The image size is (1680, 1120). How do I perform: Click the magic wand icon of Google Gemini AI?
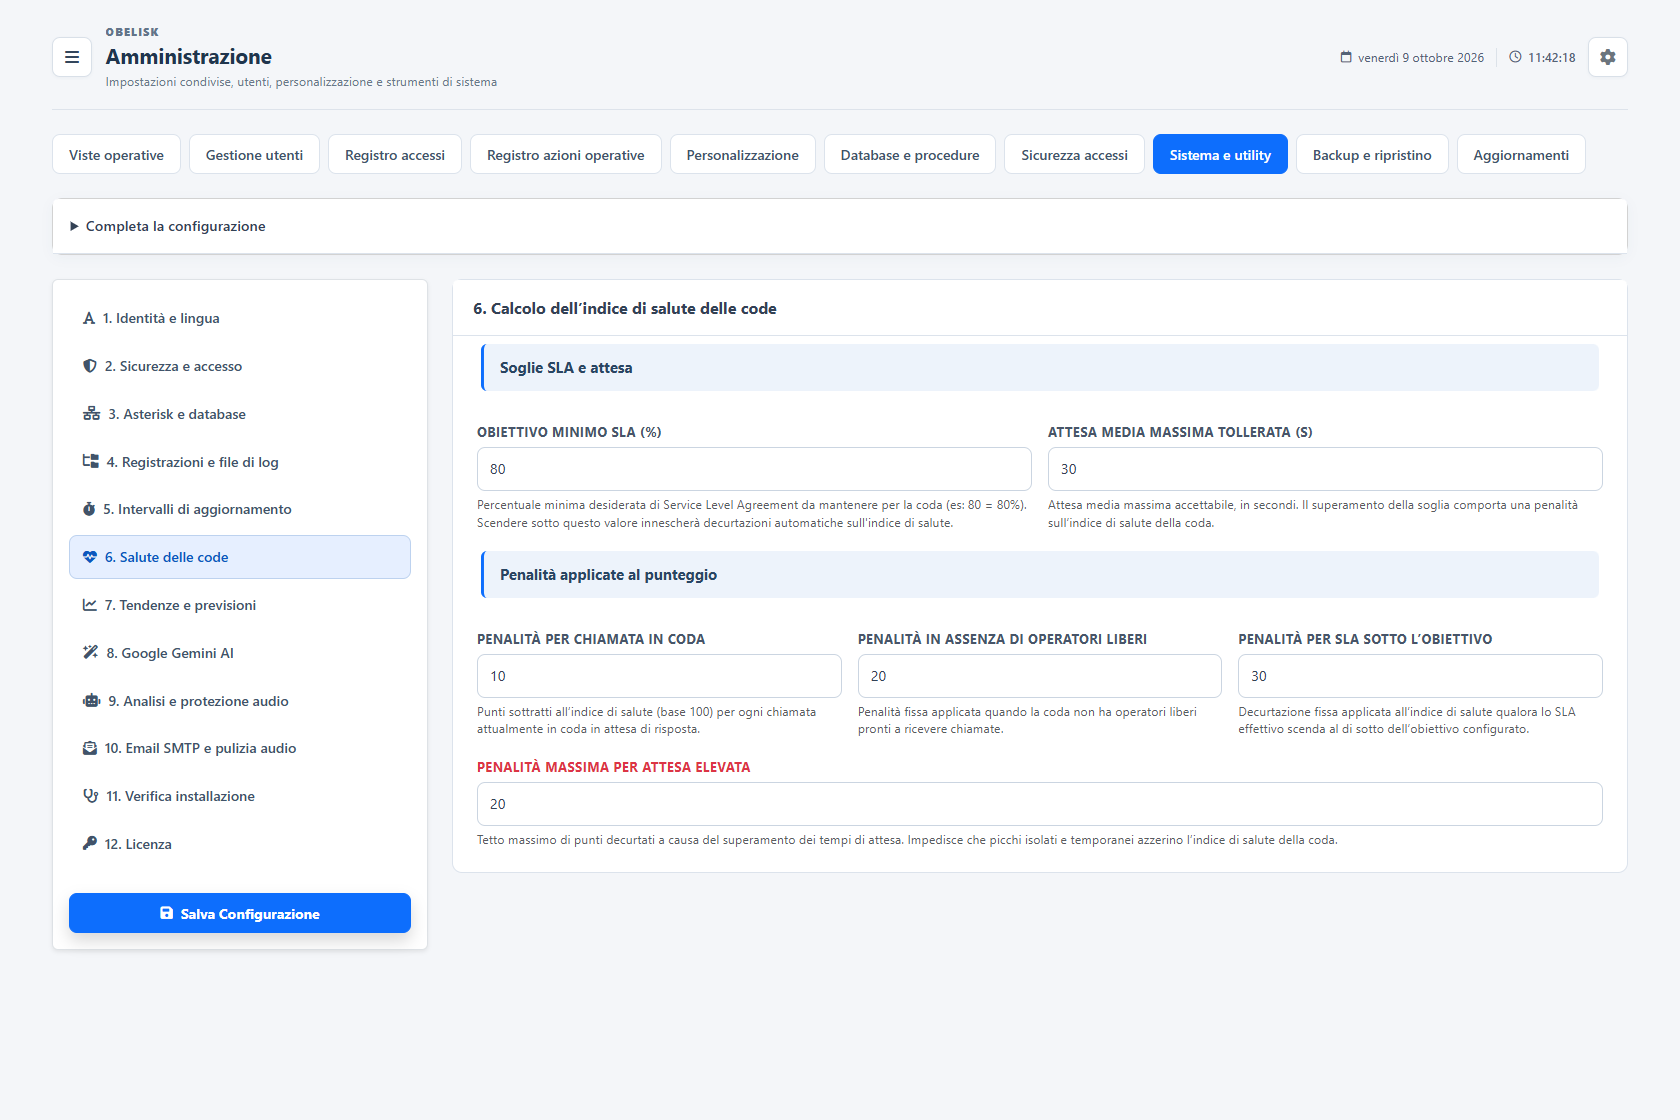[x=90, y=653]
